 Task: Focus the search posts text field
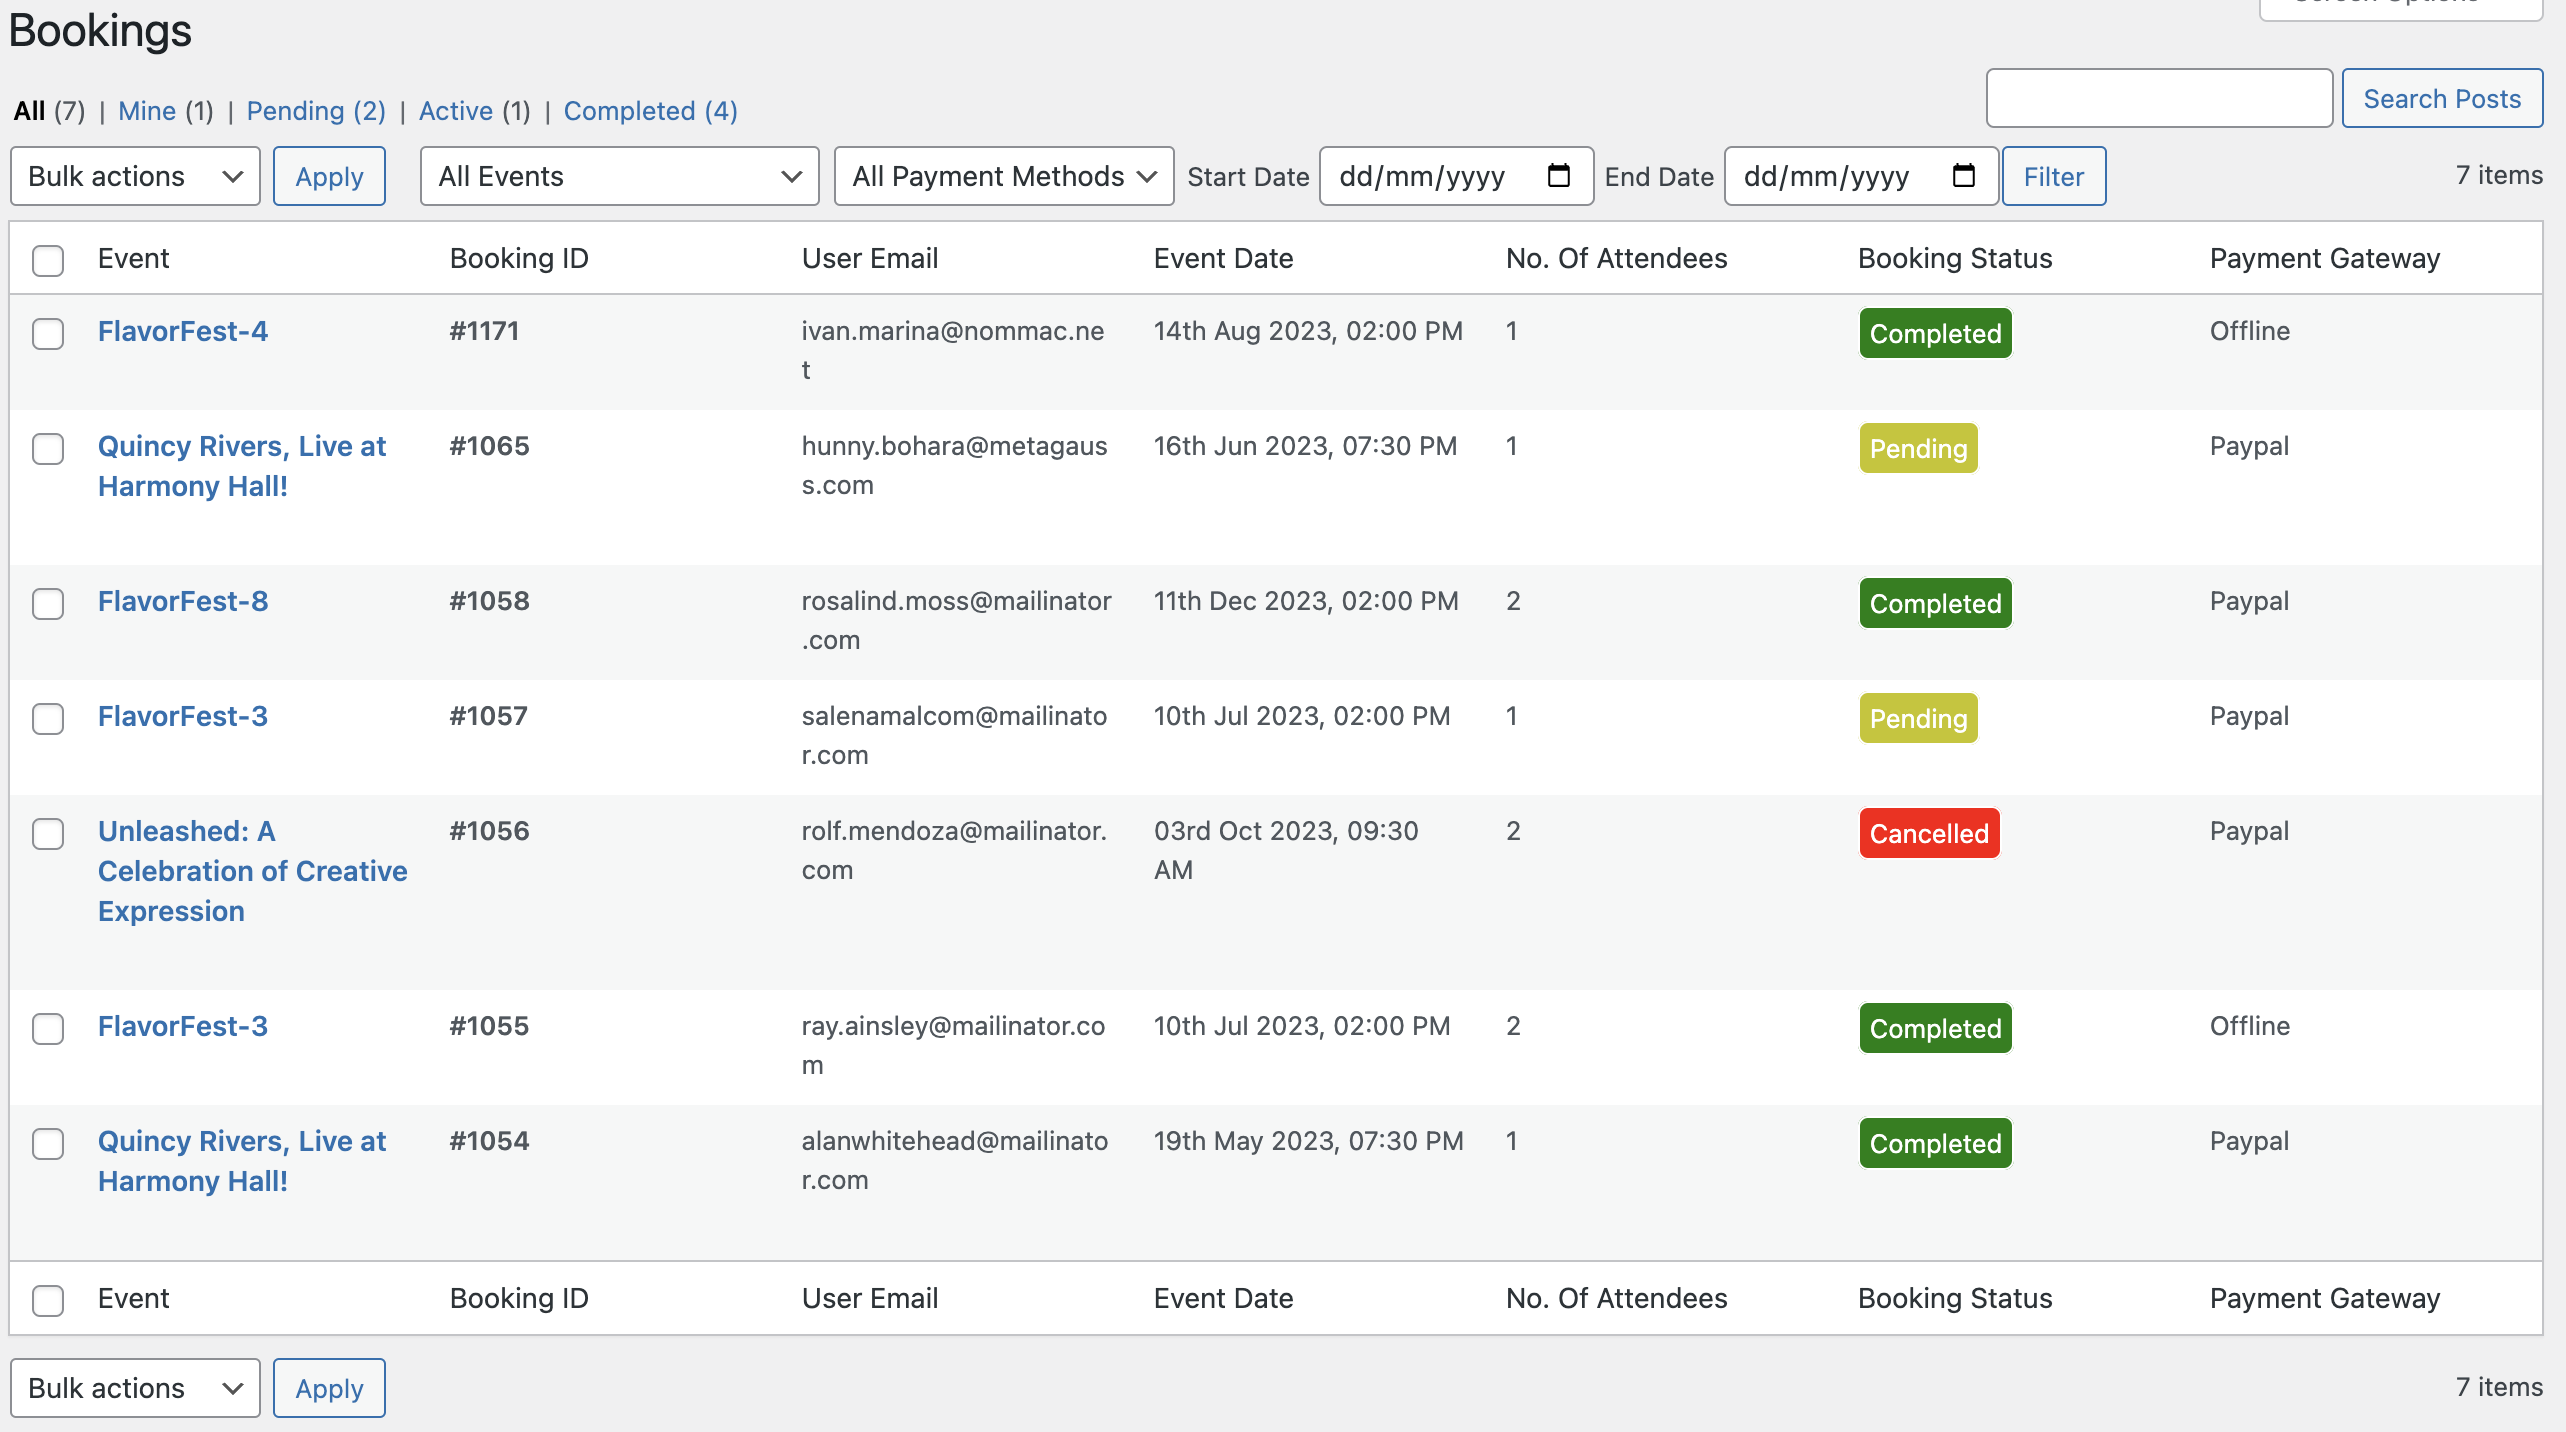point(2159,98)
